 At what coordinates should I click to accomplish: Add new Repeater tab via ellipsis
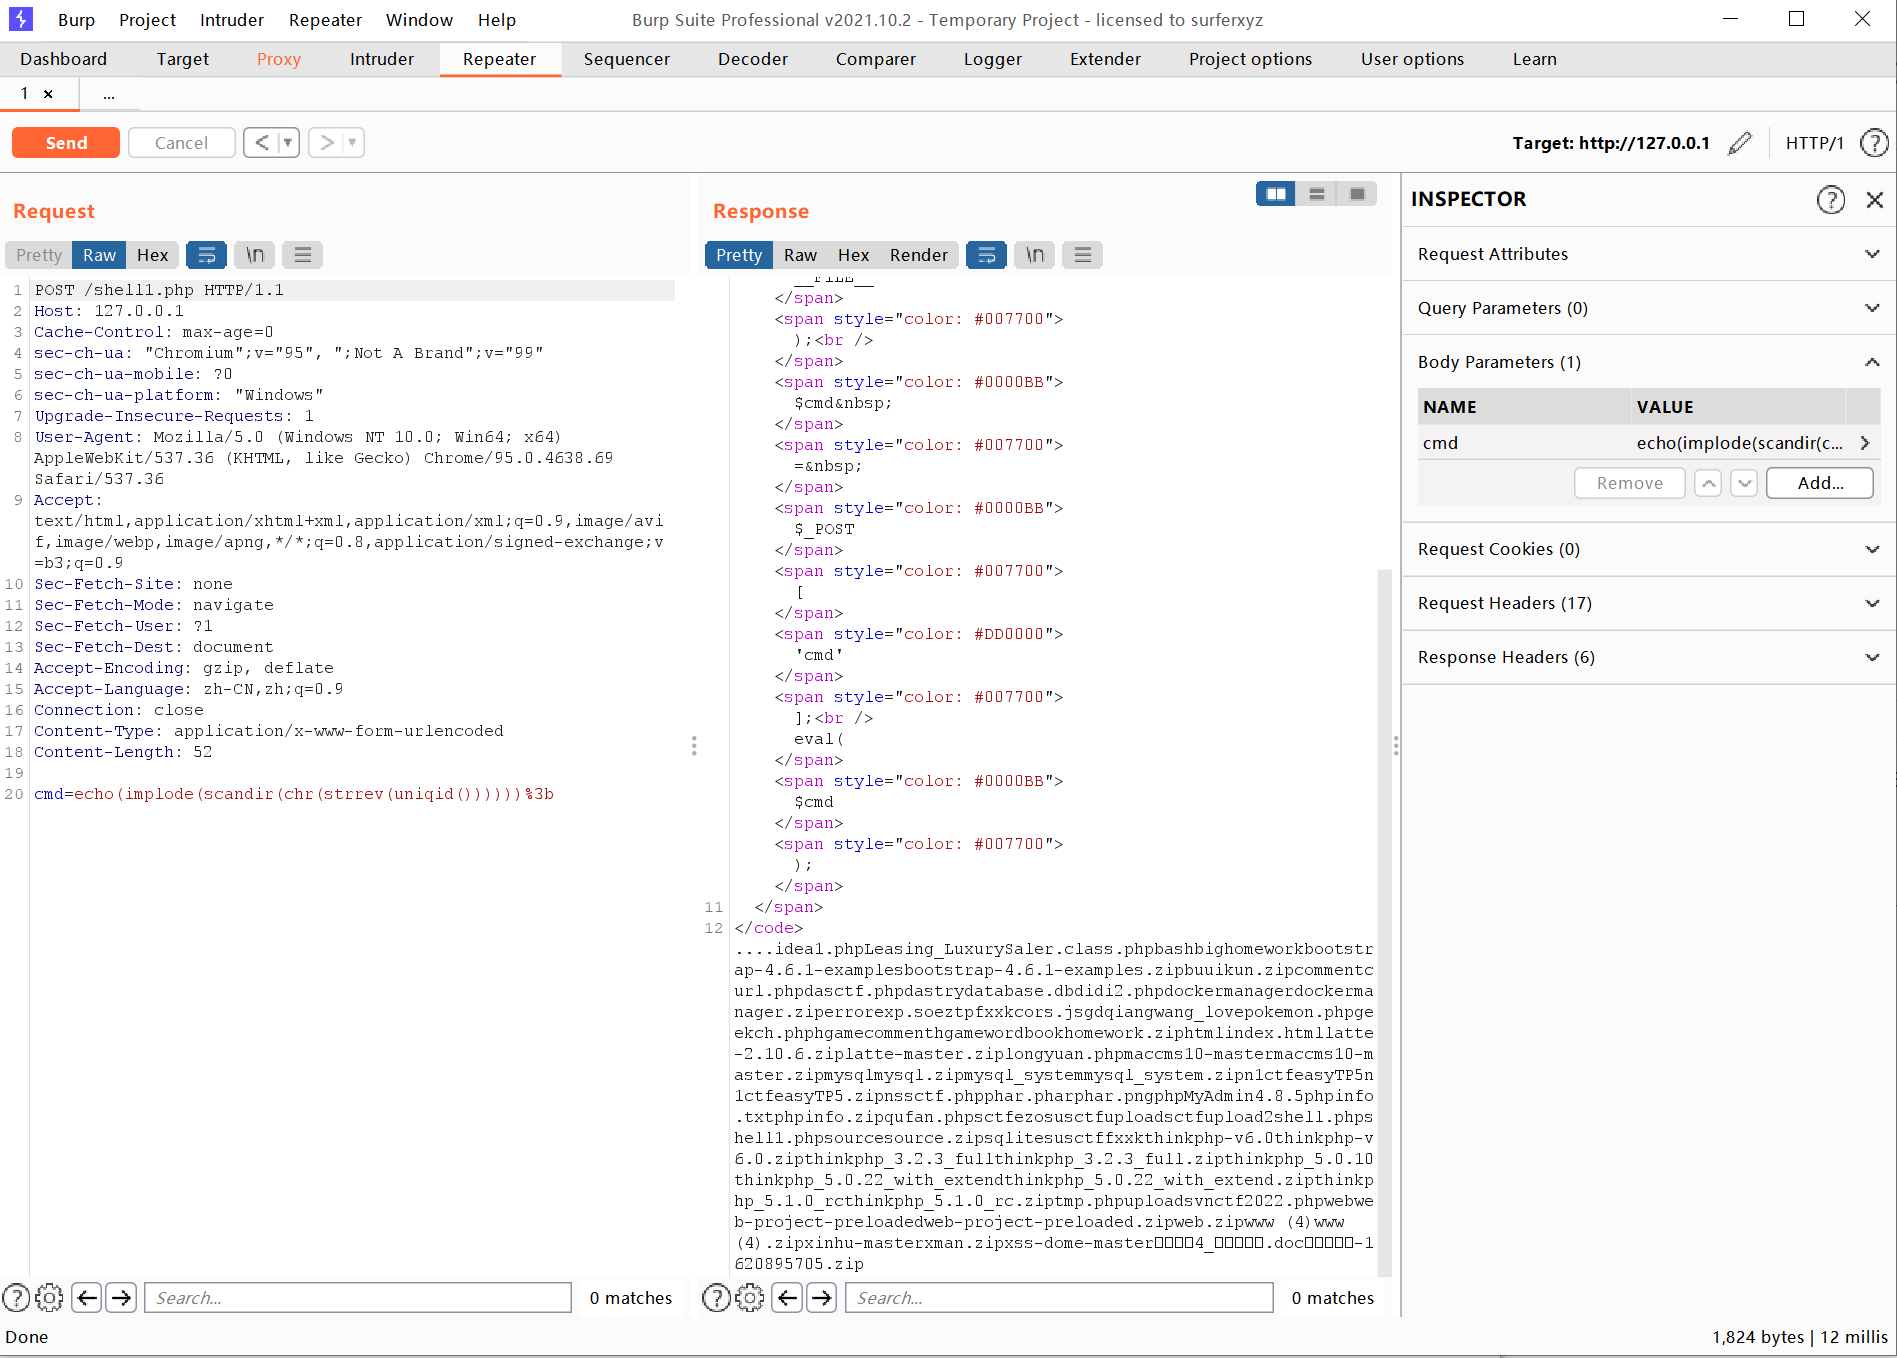click(x=108, y=94)
